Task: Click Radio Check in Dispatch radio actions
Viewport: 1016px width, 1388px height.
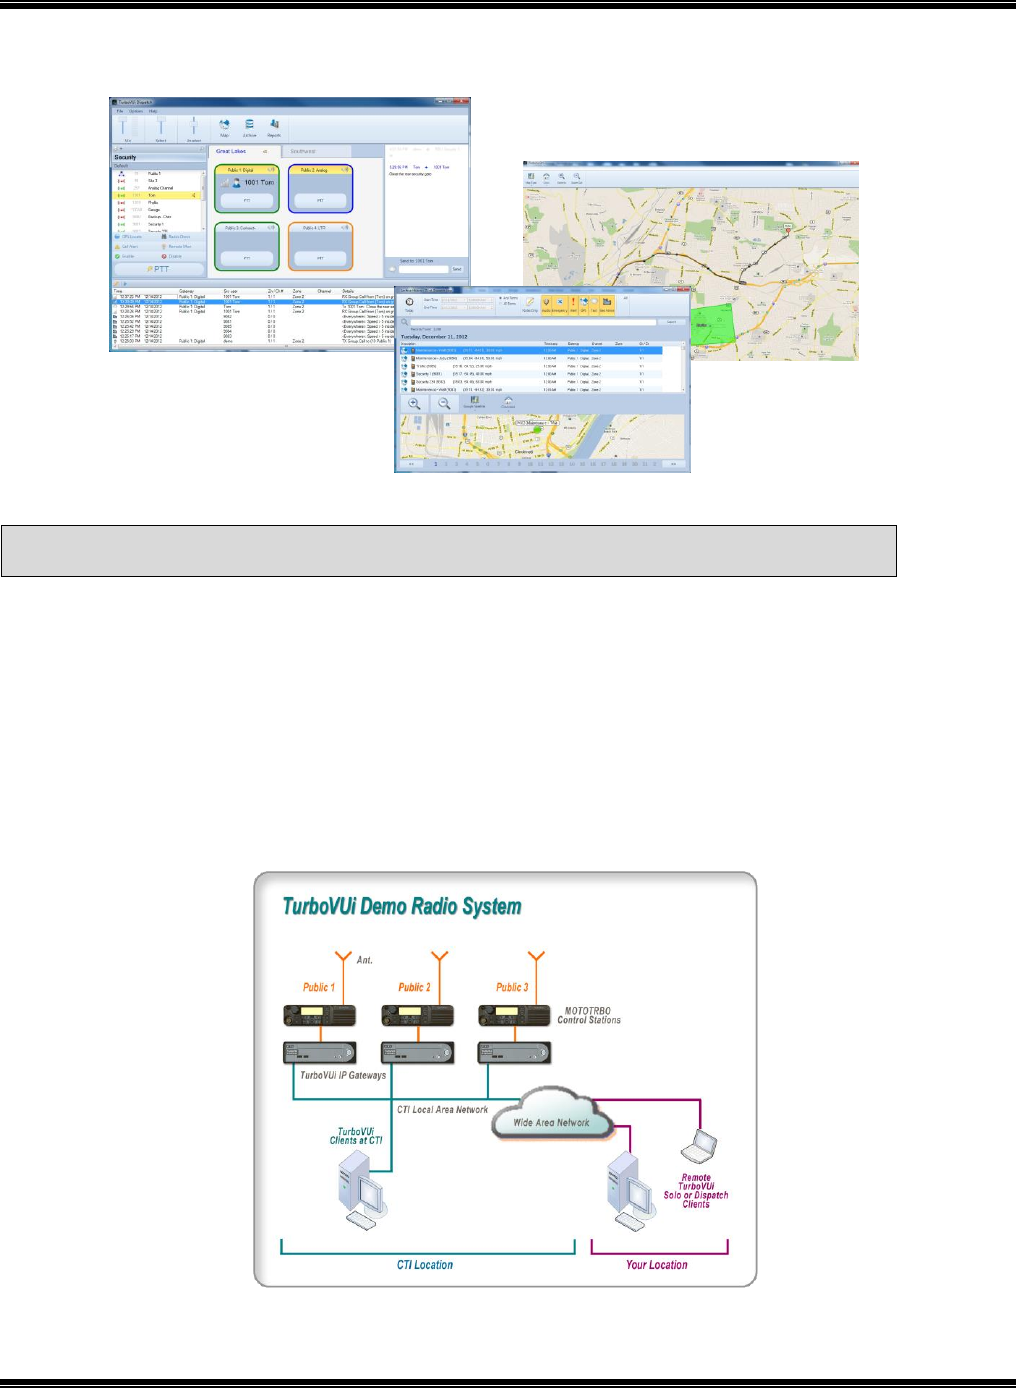Action: 176,237
